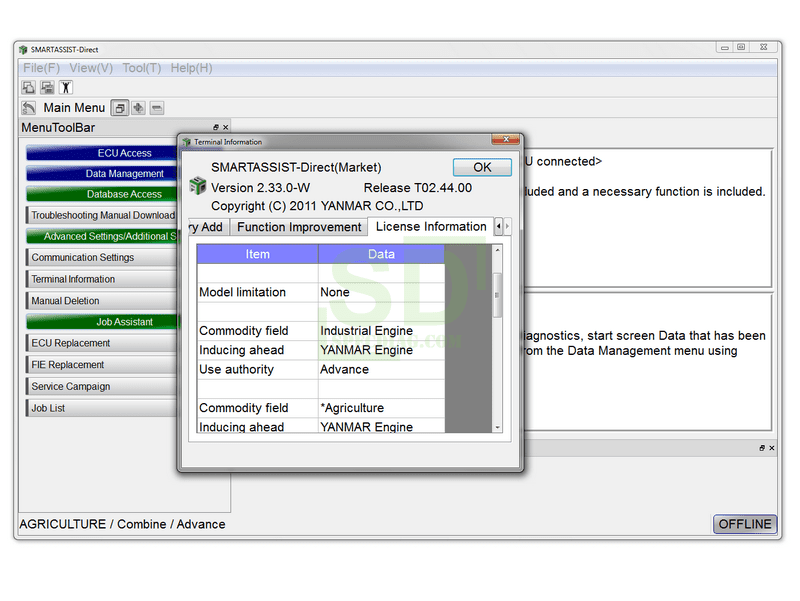
Task: Open the Tool(T) menu
Action: 142,68
